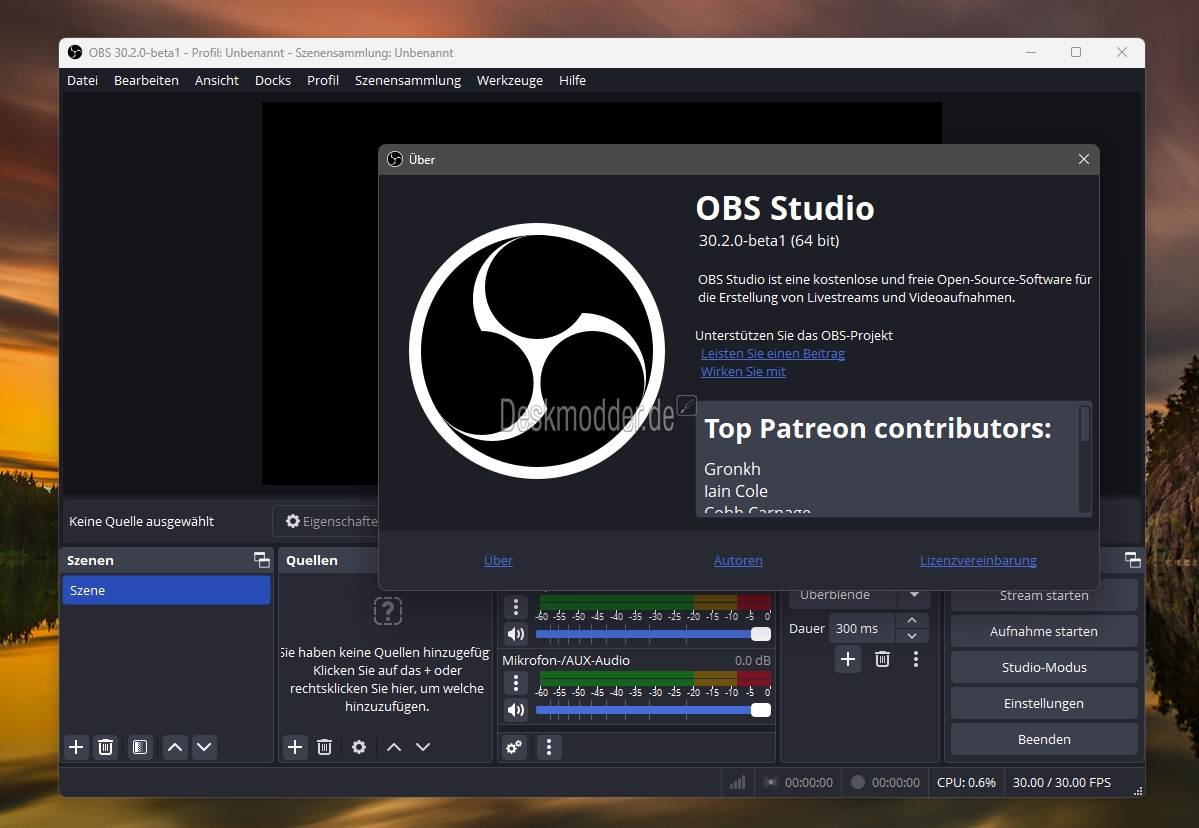Image resolution: width=1199 pixels, height=828 pixels.
Task: Delete selected scene using Szenen trash icon
Action: [106, 747]
